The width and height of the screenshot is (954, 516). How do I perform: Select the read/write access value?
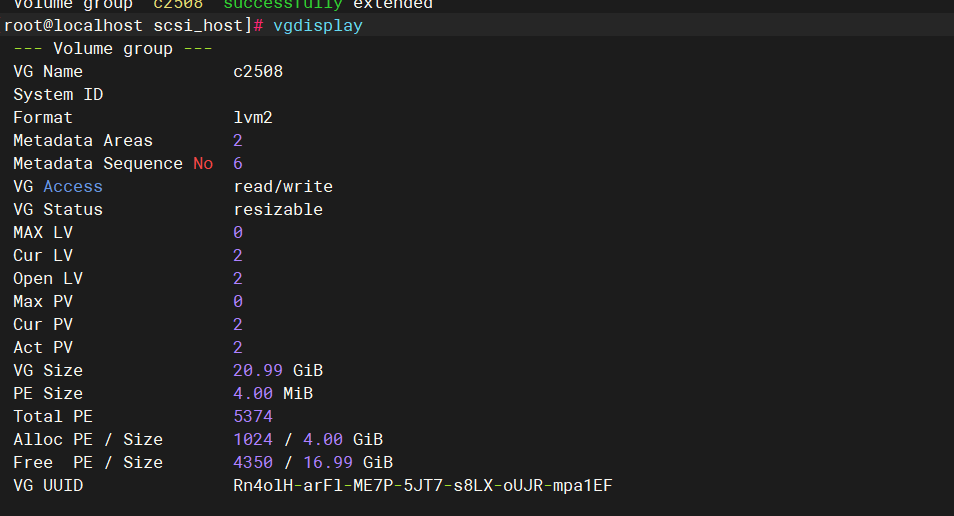click(283, 187)
